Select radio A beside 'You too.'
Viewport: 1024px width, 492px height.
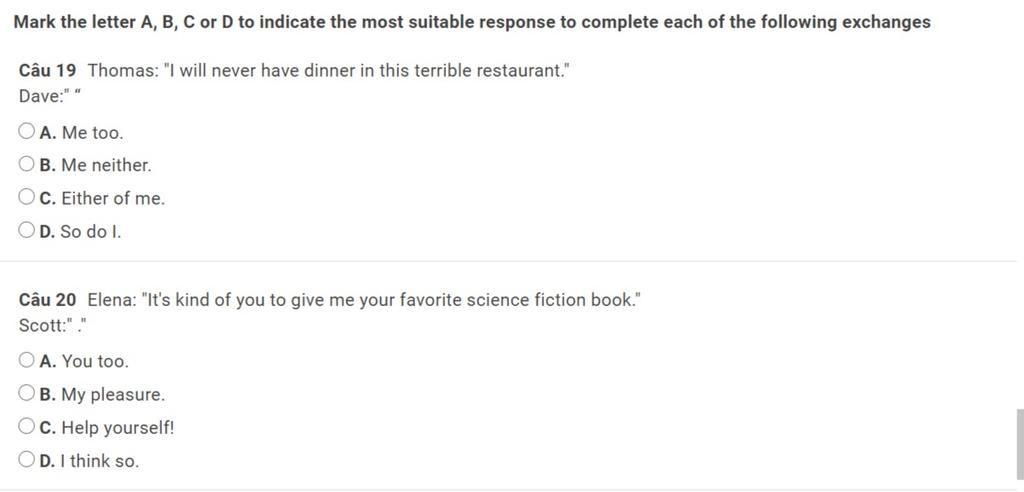coord(26,360)
